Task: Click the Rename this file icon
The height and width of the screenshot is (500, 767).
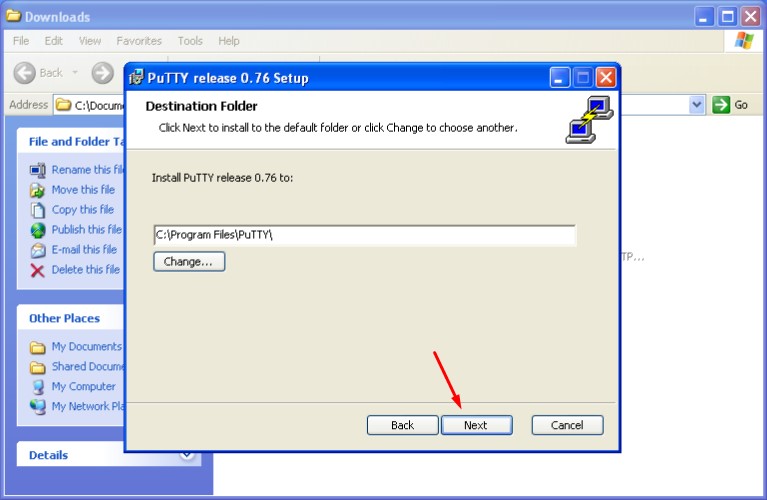Action: click(x=38, y=170)
